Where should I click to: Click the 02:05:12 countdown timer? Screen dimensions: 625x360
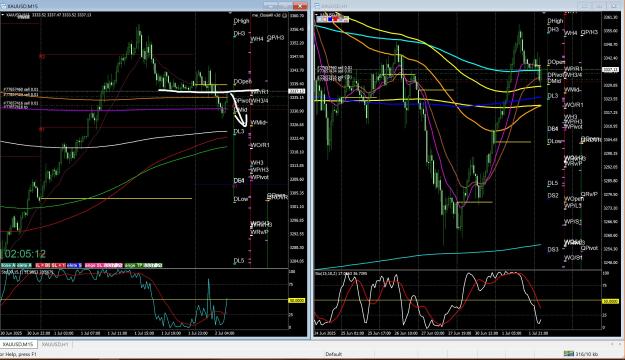coord(25,254)
